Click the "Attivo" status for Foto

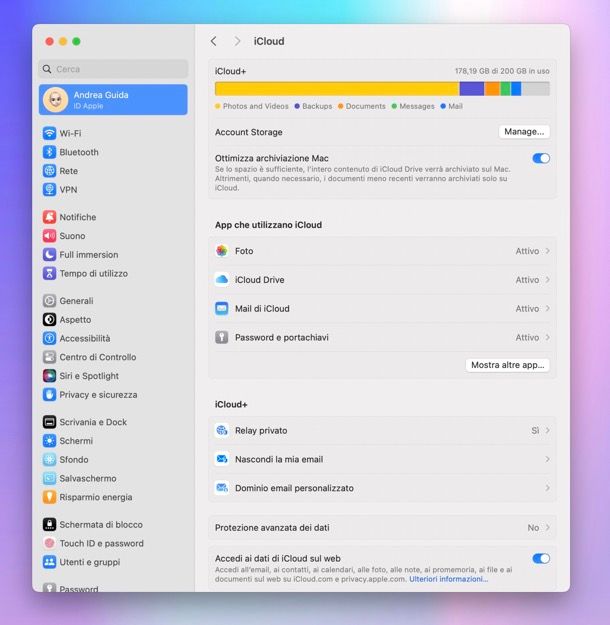[527, 251]
